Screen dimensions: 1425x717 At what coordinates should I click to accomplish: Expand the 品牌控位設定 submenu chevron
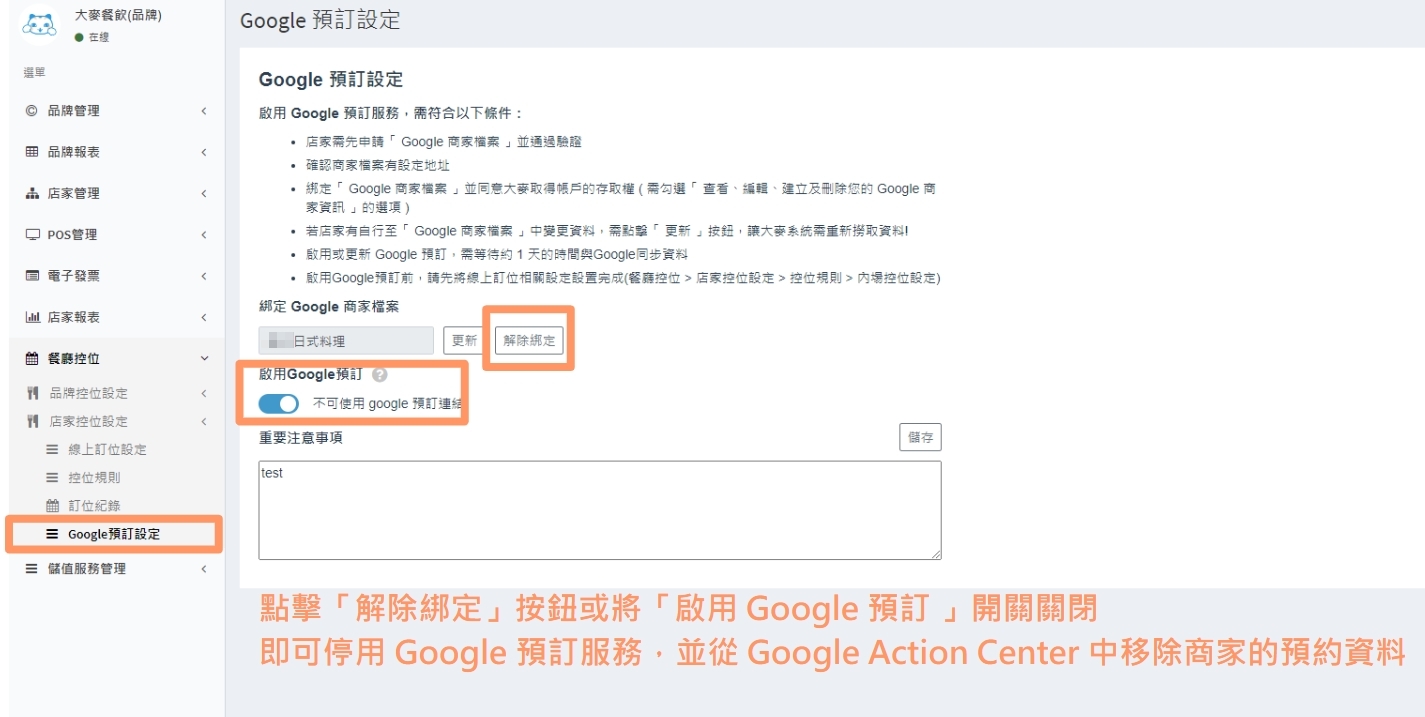(x=203, y=394)
